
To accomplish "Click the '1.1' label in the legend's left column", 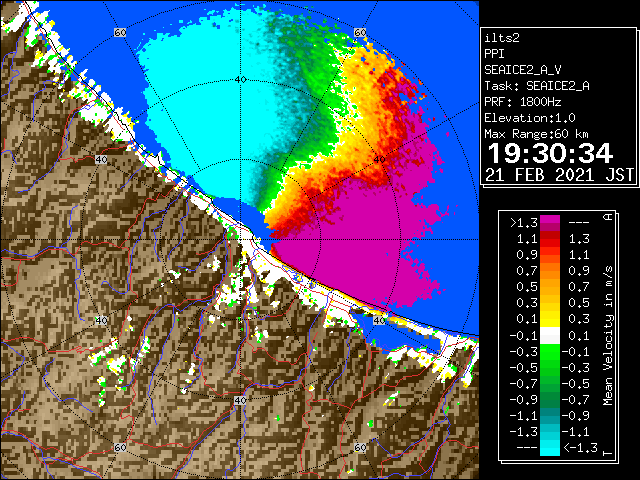I will point(527,239).
